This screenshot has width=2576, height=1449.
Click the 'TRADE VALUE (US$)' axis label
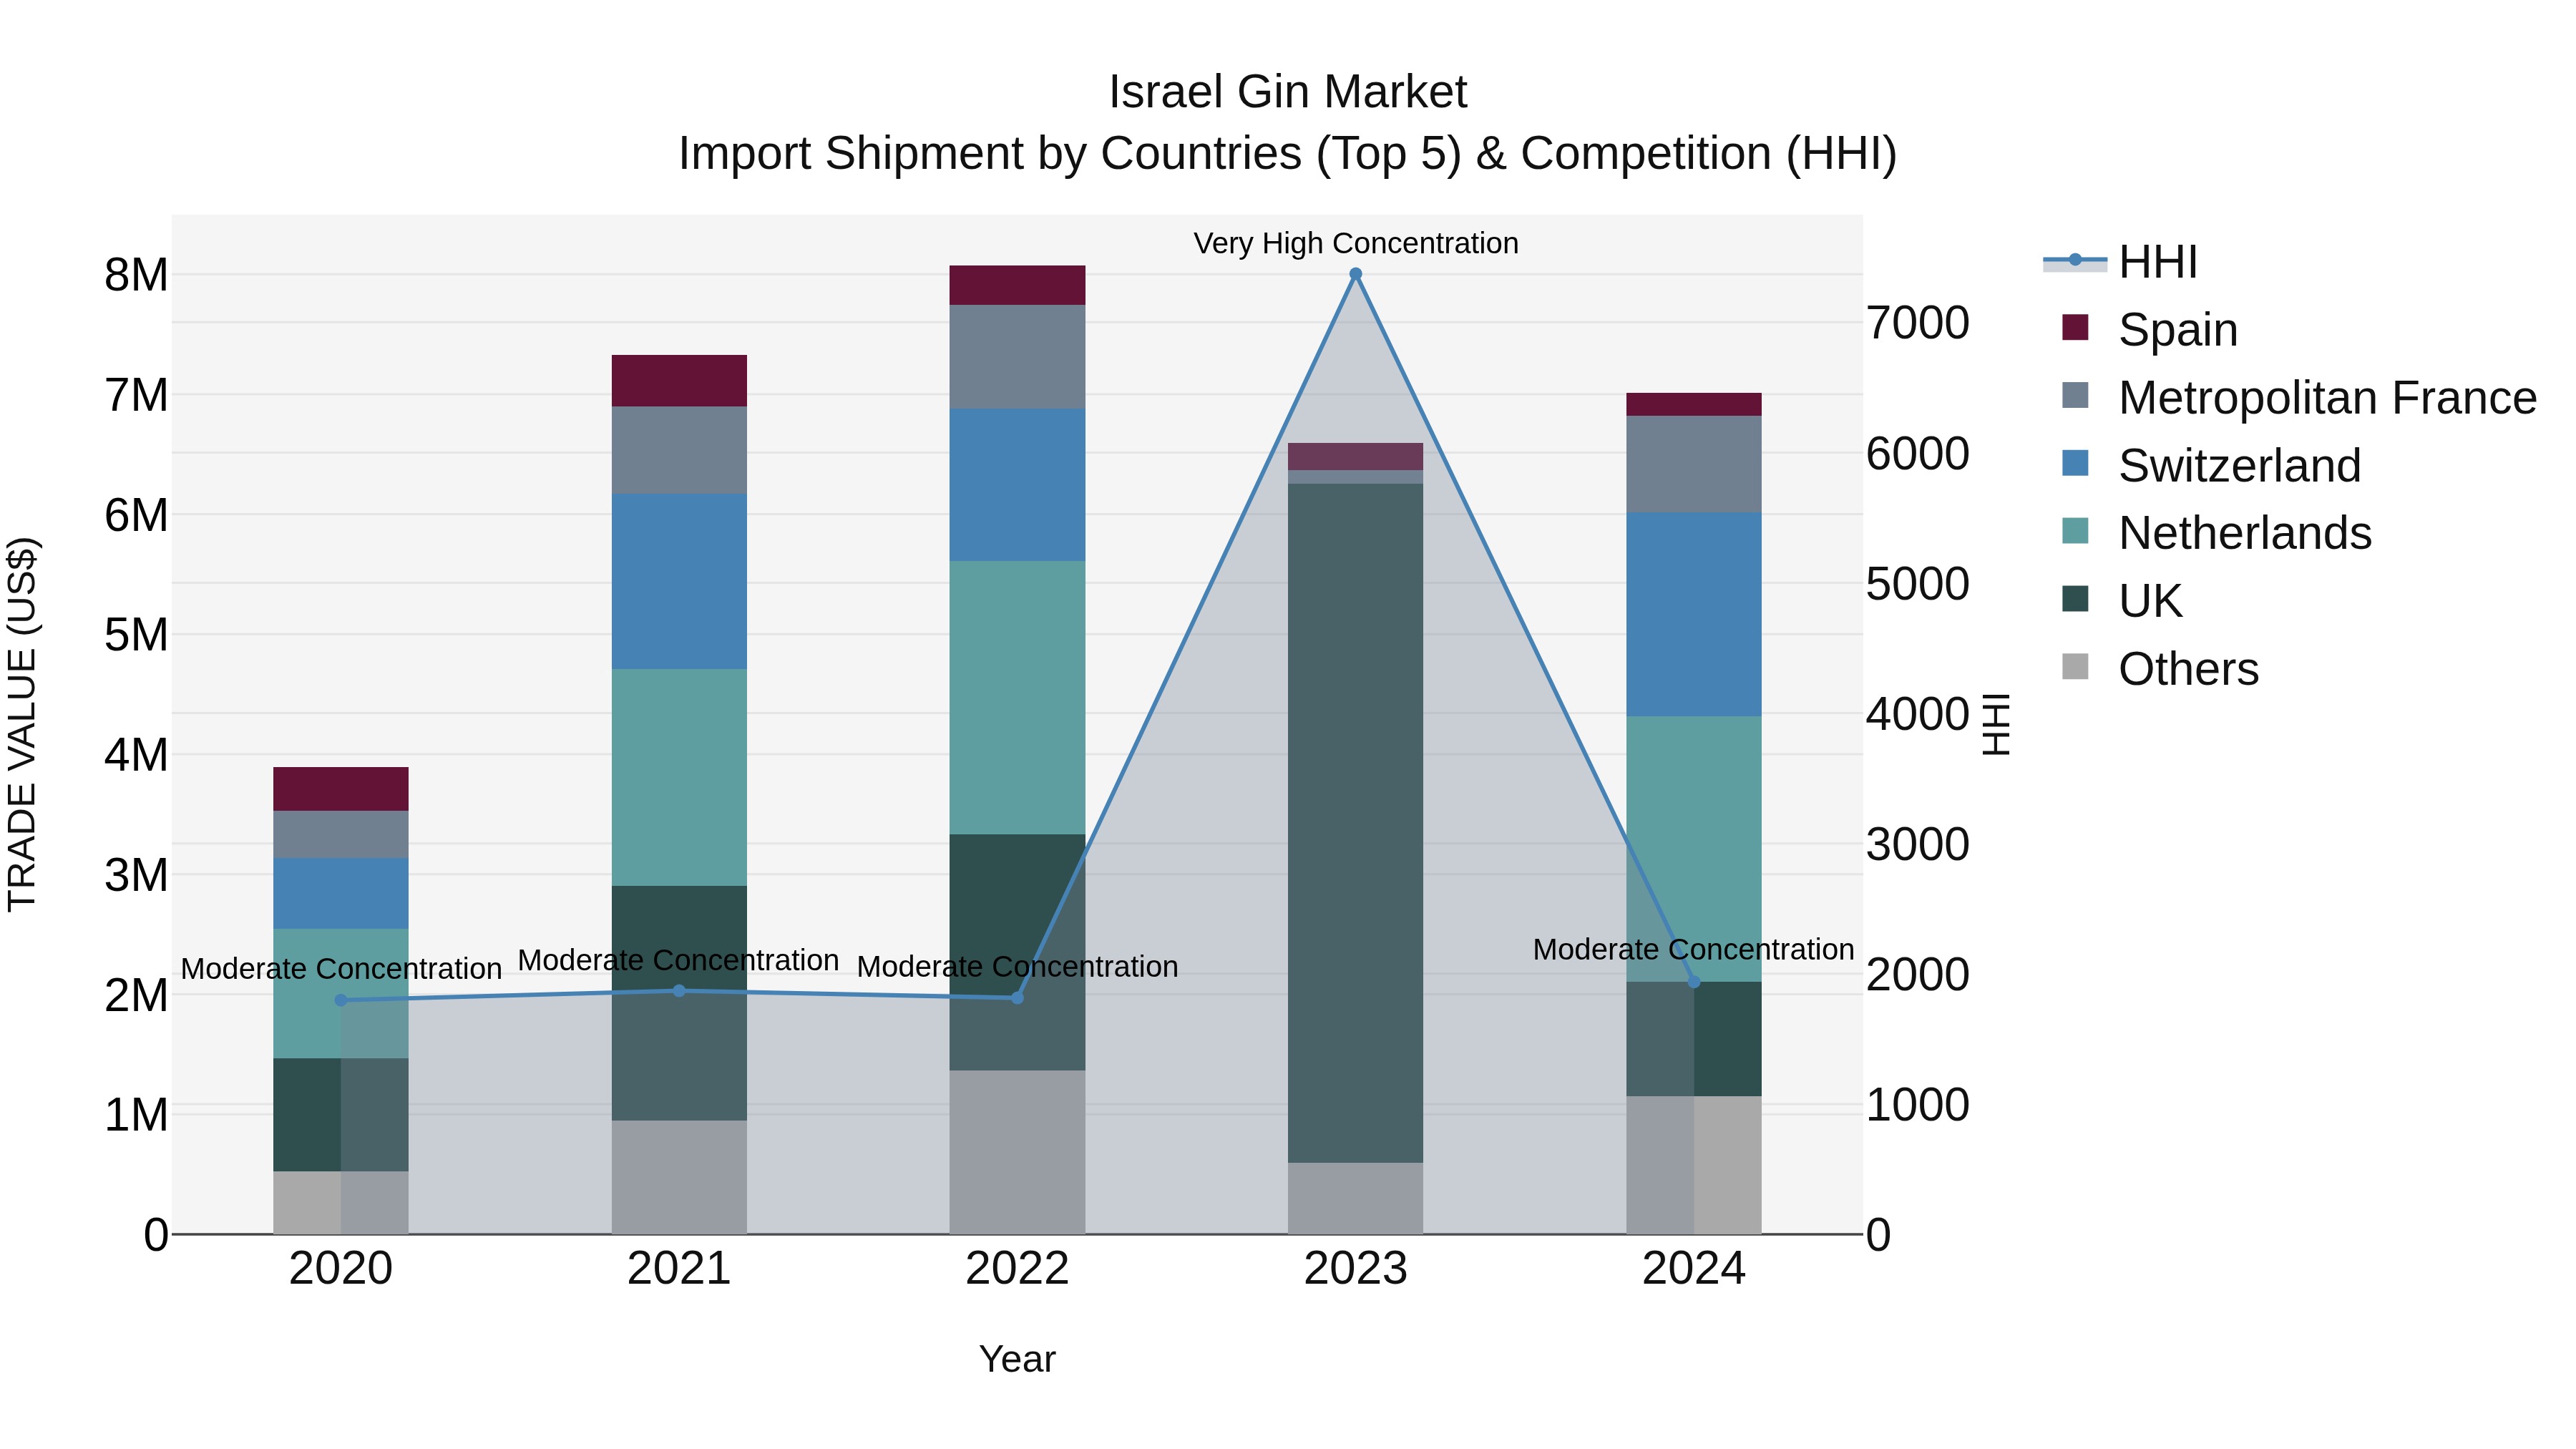23,724
